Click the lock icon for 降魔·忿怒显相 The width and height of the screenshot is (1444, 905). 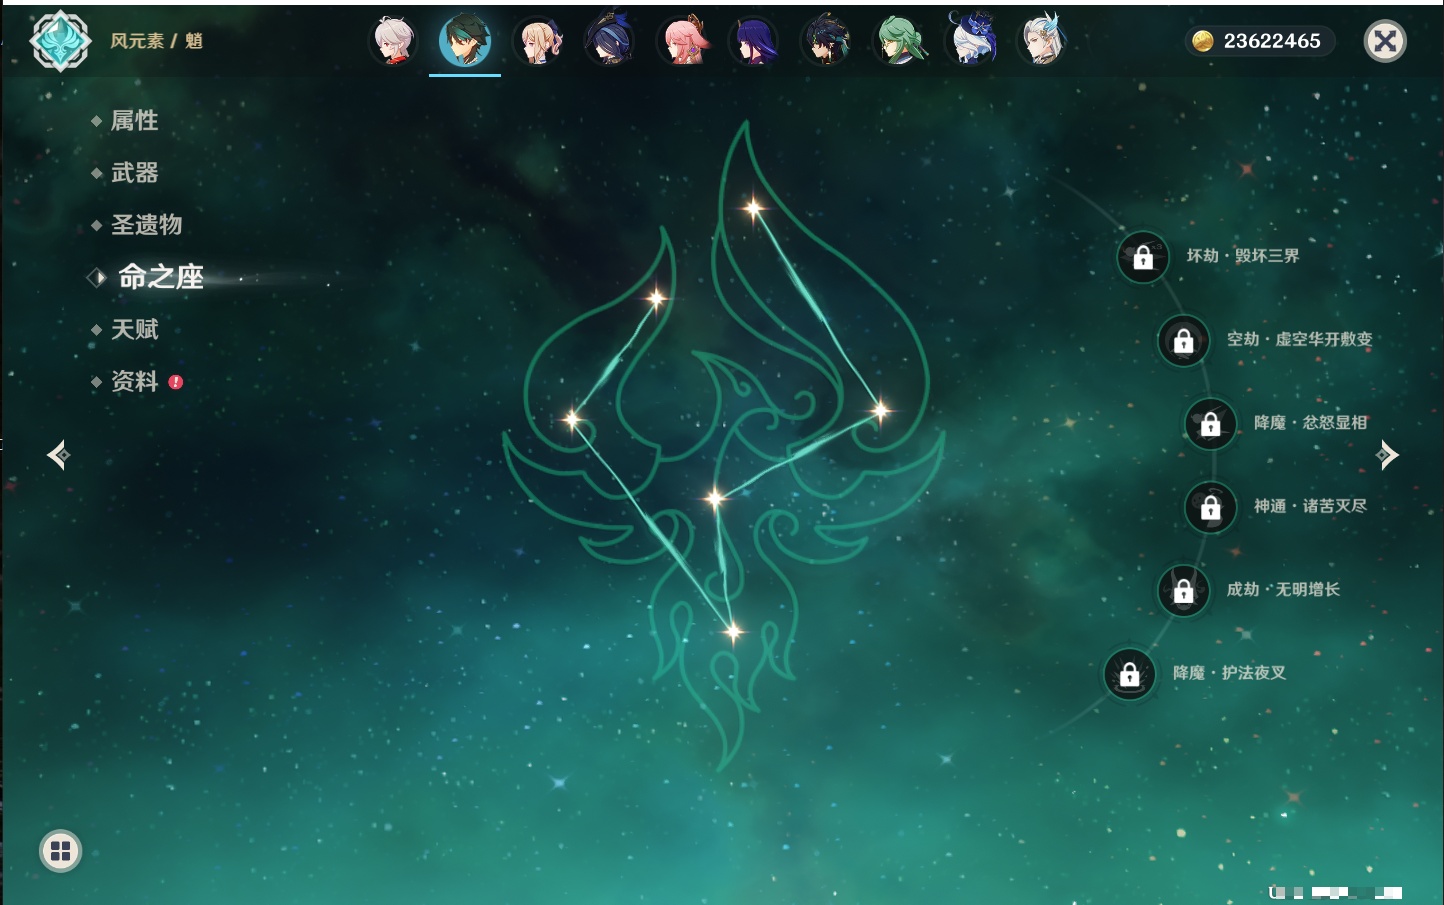point(1211,424)
